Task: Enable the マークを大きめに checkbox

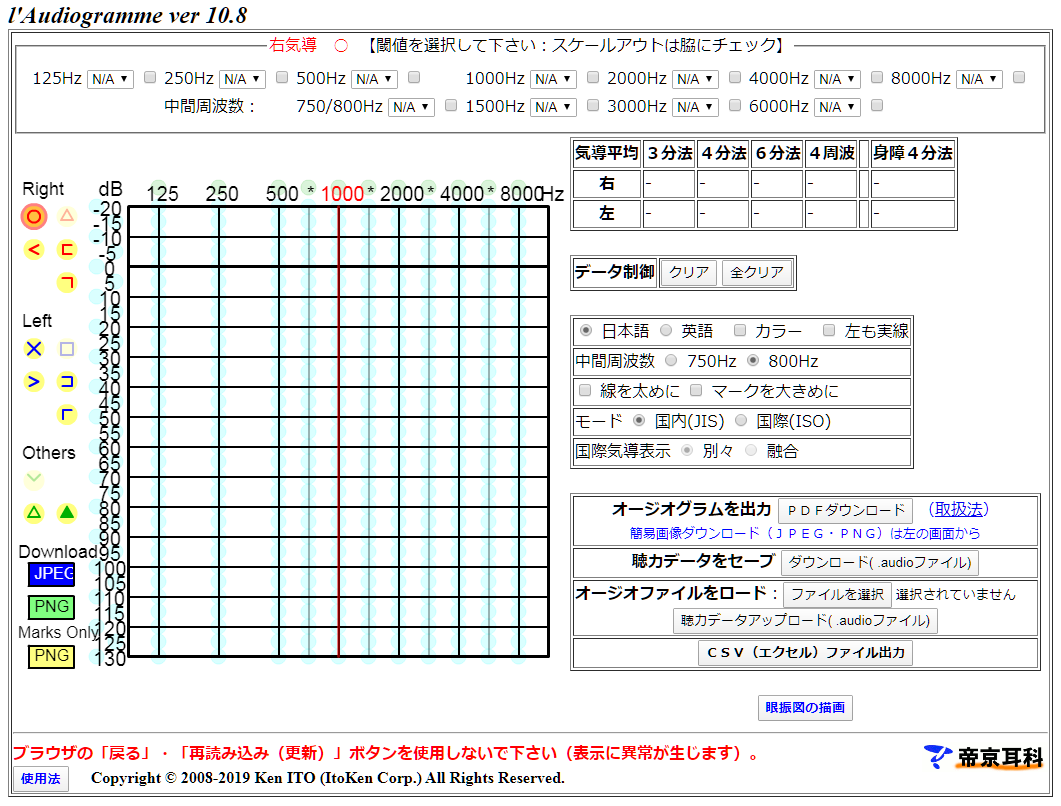Action: [x=696, y=390]
